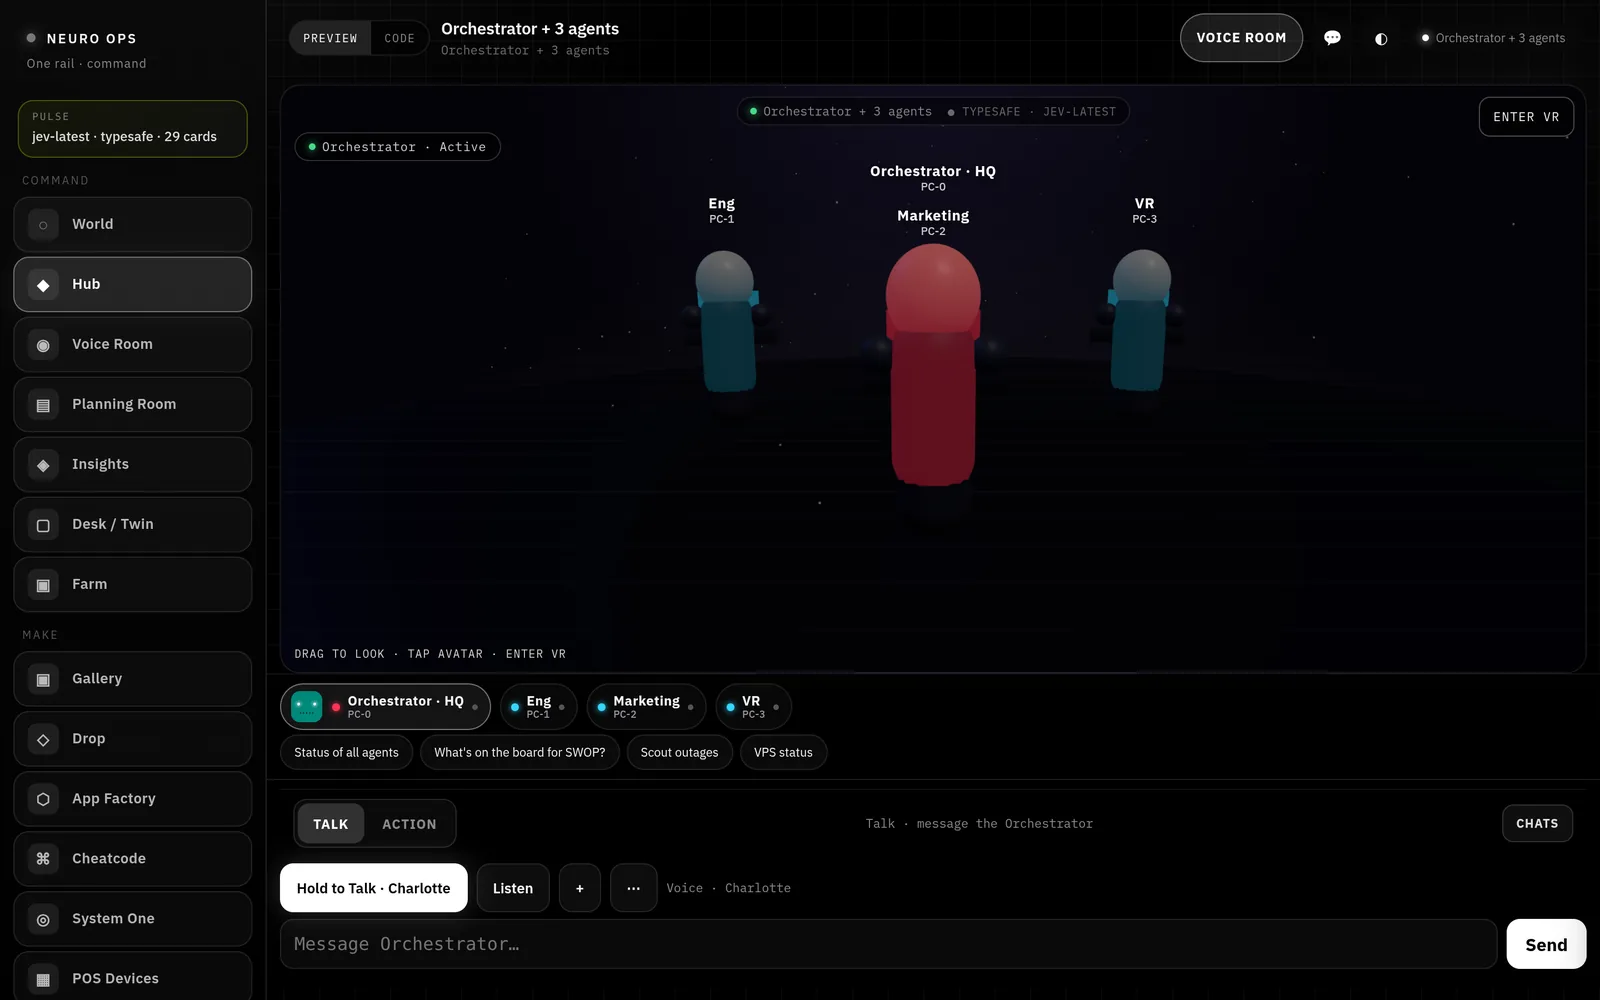
Task: Select the Action mode tab
Action: (409, 824)
